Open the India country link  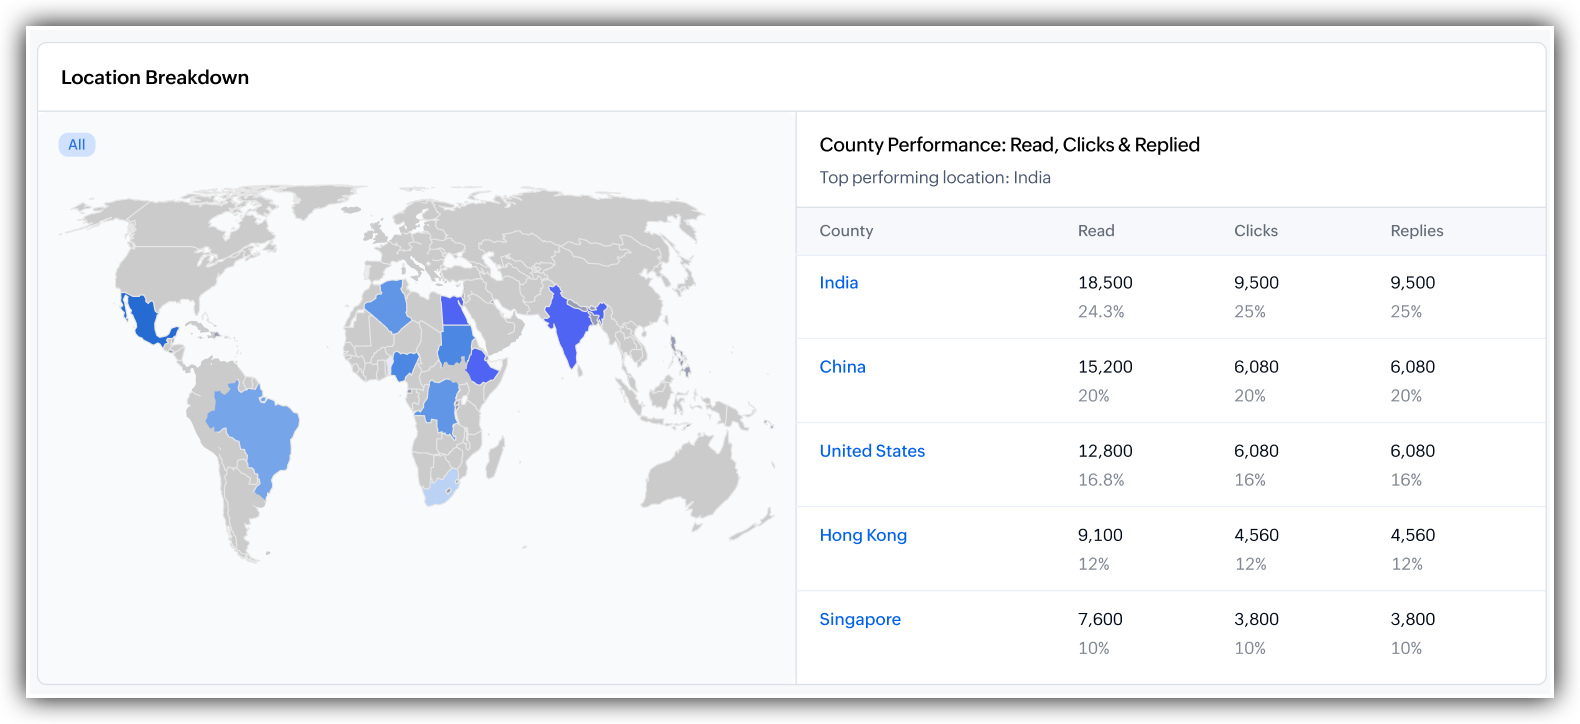(x=838, y=283)
